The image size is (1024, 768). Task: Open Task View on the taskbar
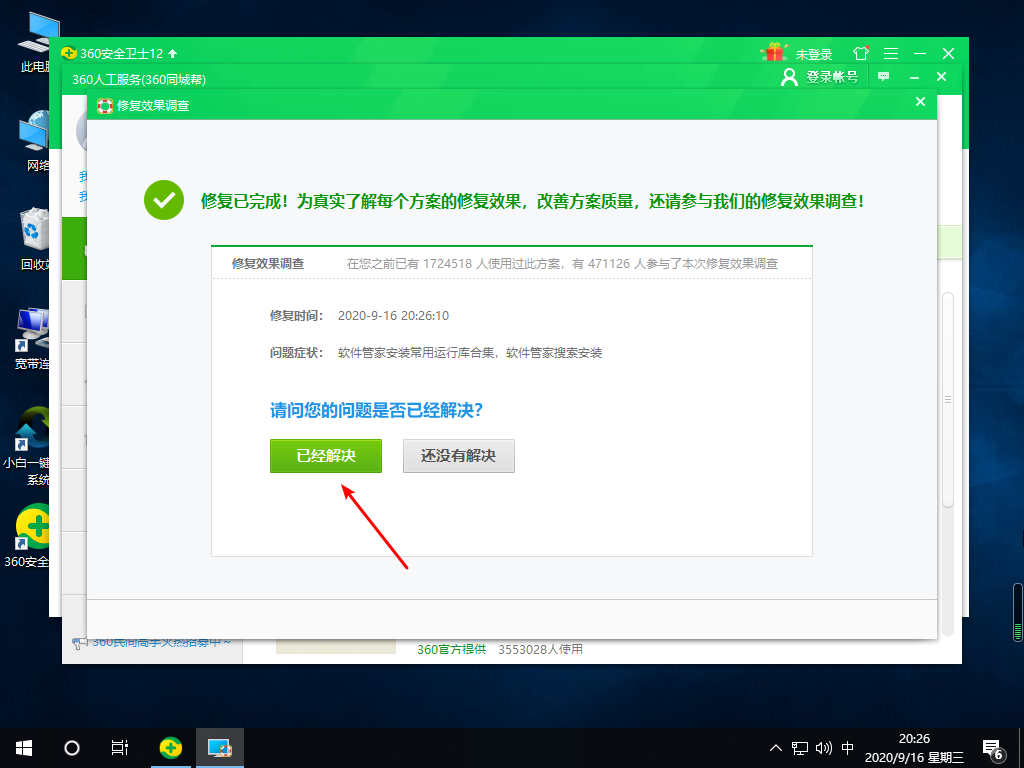pyautogui.click(x=119, y=747)
